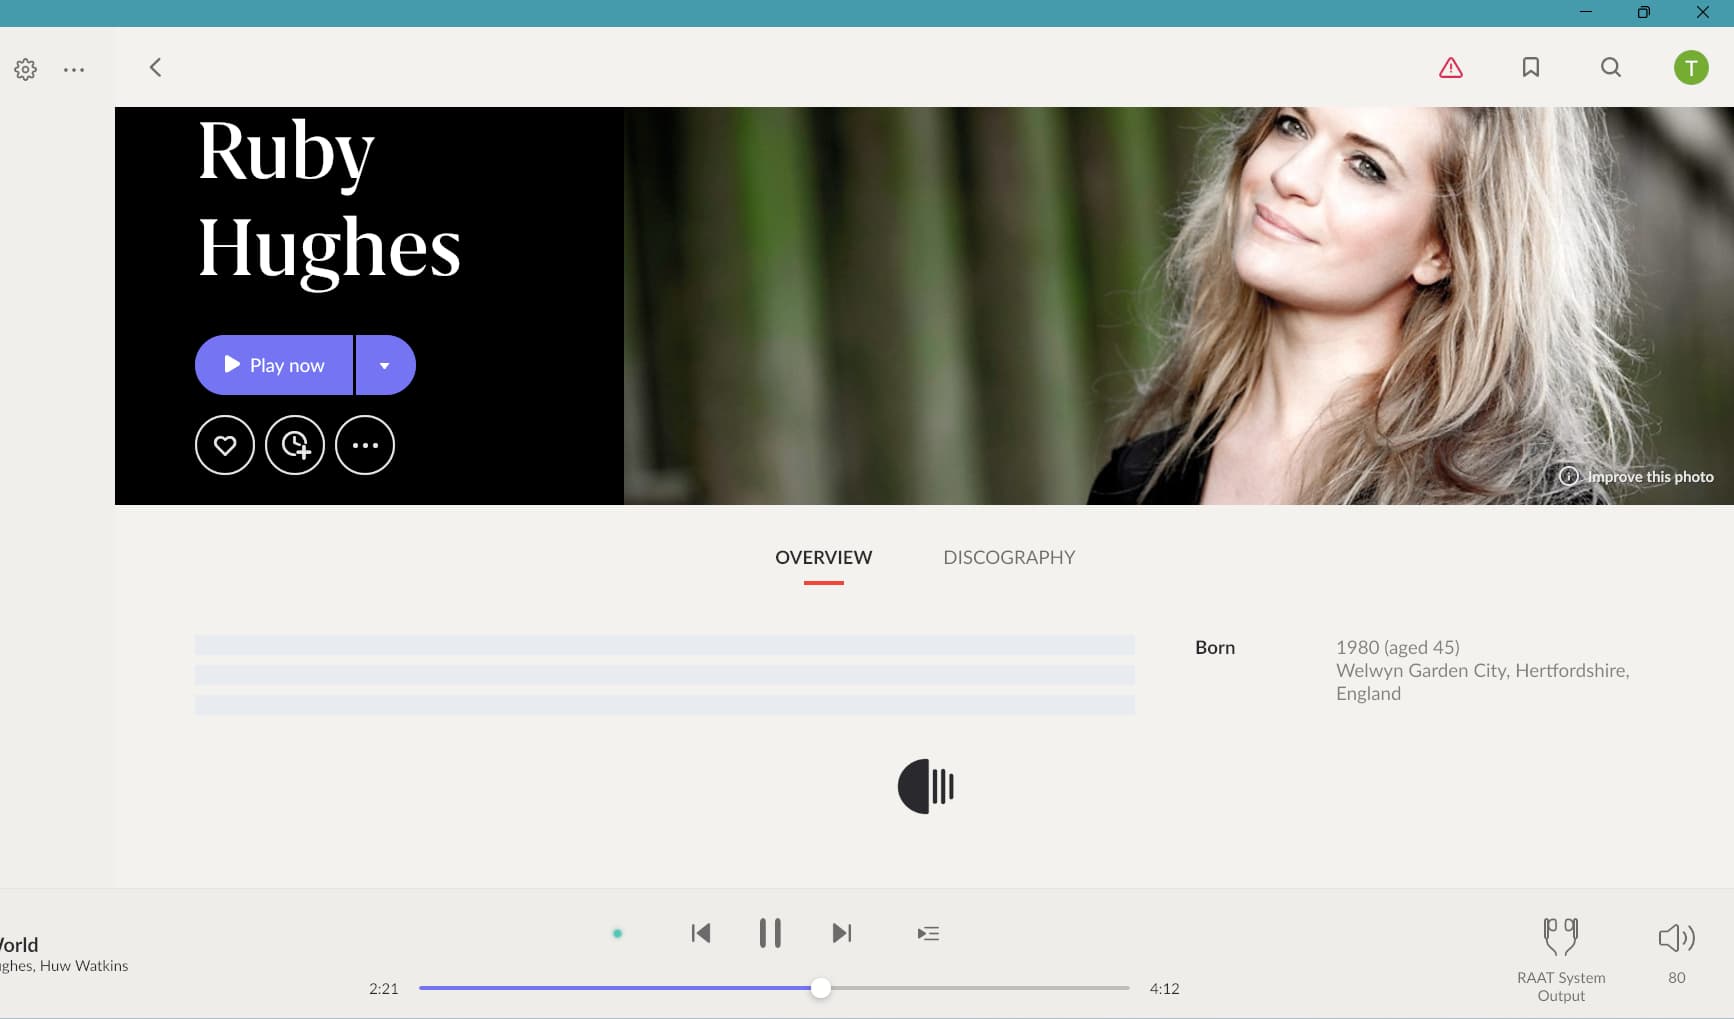Open the three-dot menu beside settings

pos(74,70)
